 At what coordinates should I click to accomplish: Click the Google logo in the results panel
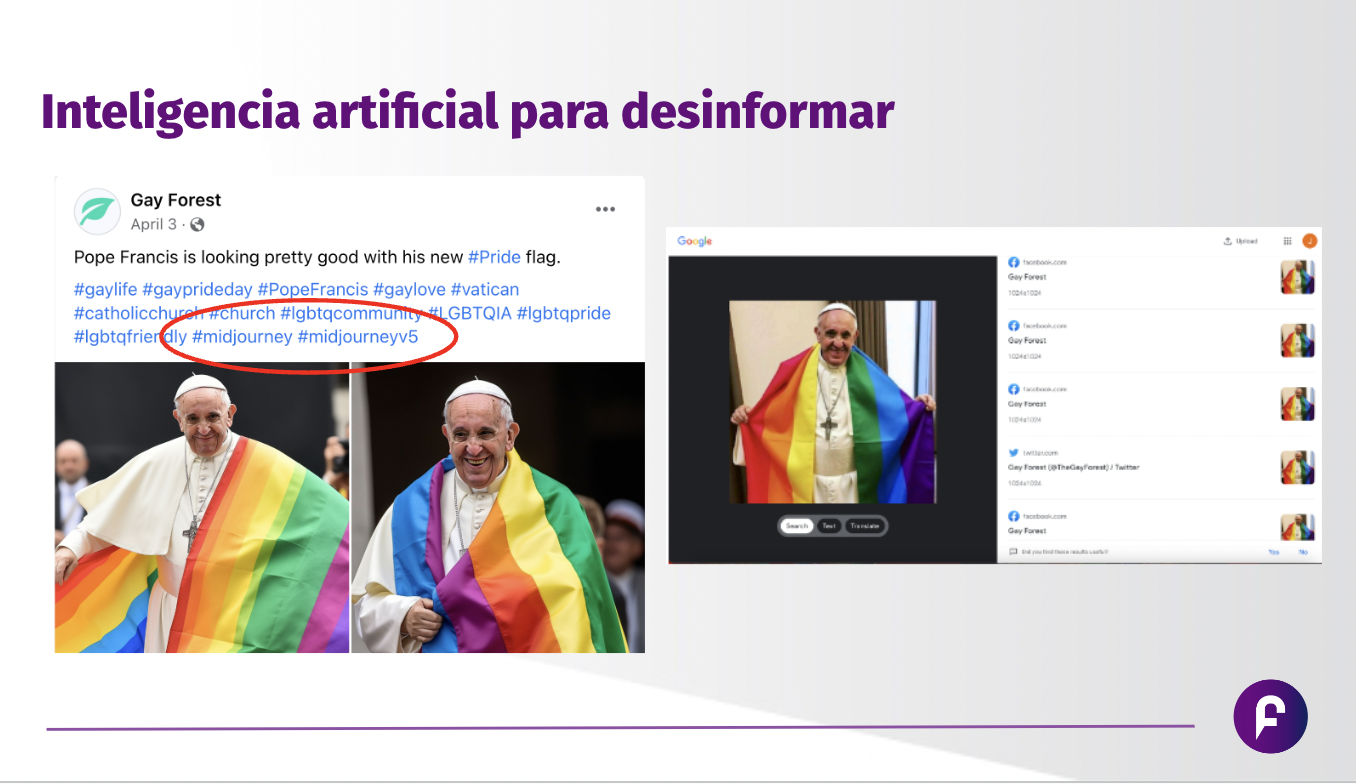tap(694, 242)
